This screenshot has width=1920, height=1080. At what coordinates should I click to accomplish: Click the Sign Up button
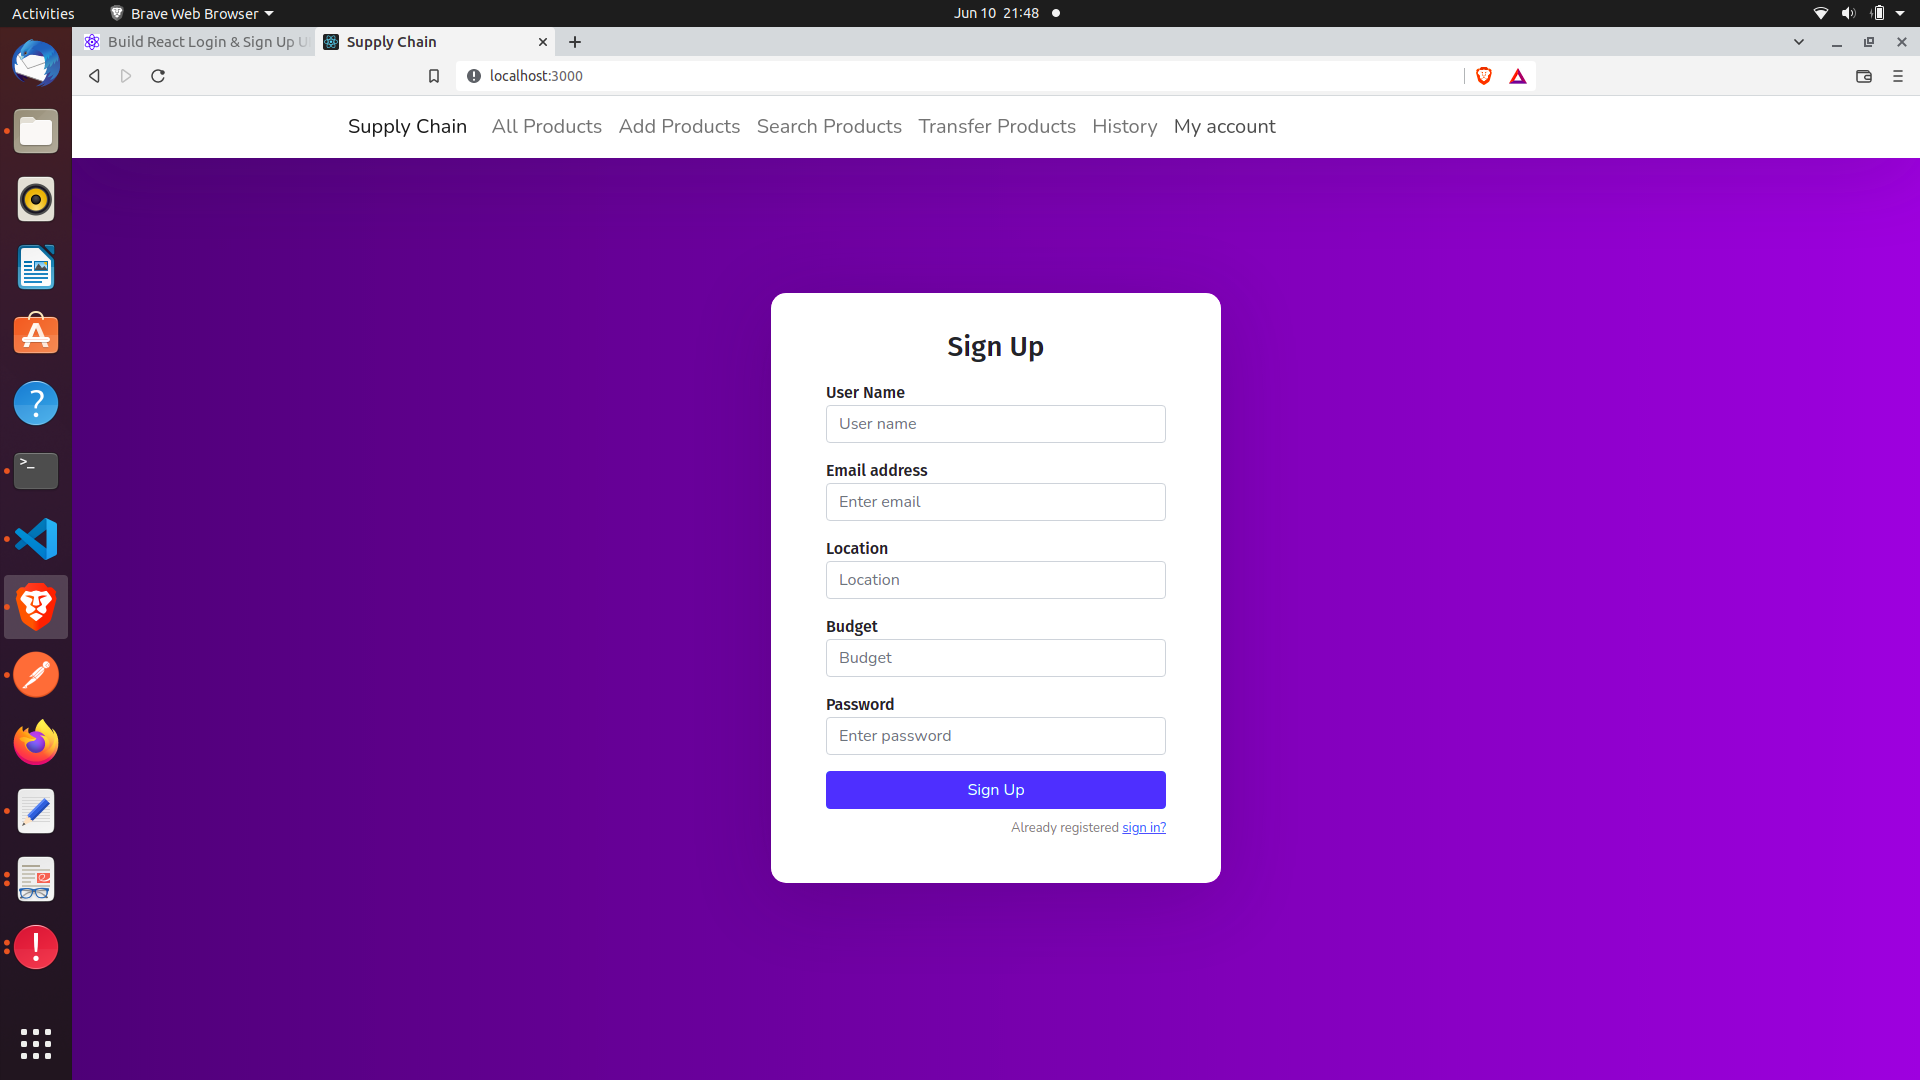tap(996, 790)
